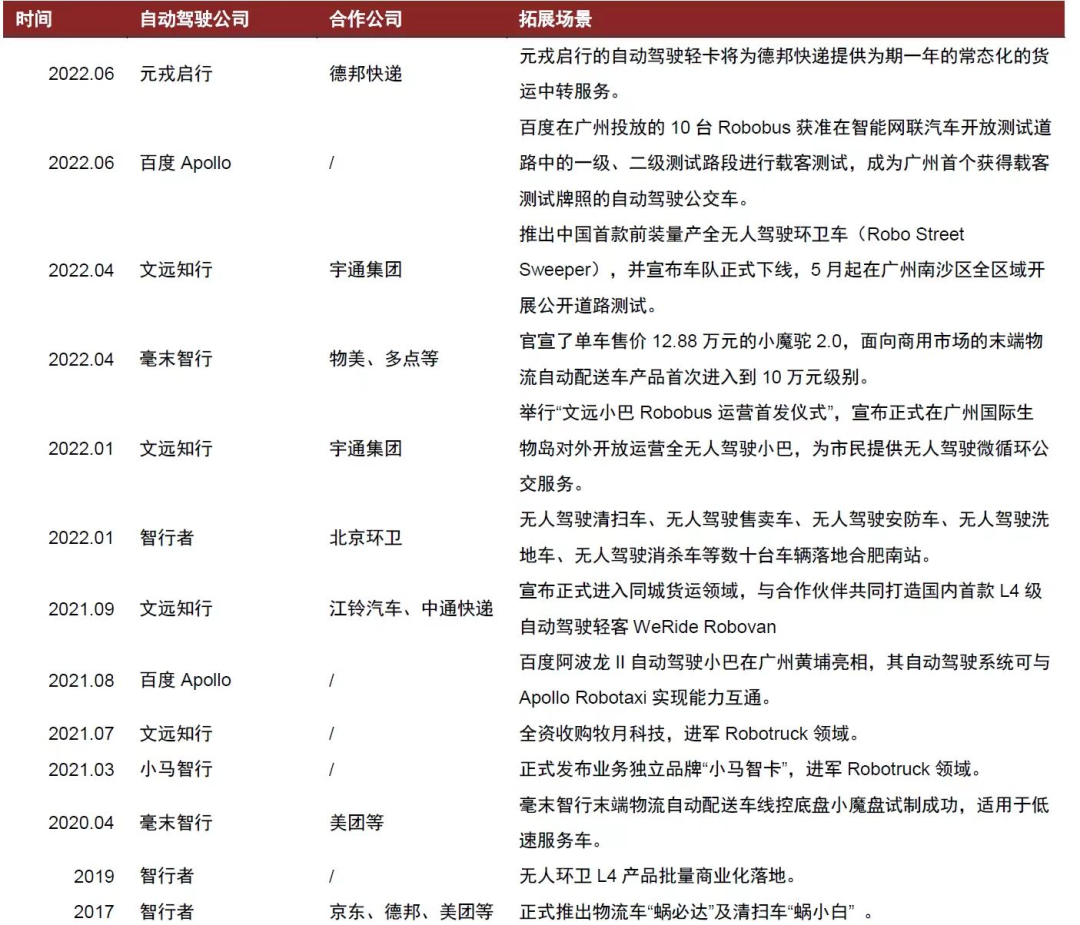Screen dimensions: 1080x925
Task: Click the description about 小魔驼 2.0 pricing
Action: [x=781, y=359]
